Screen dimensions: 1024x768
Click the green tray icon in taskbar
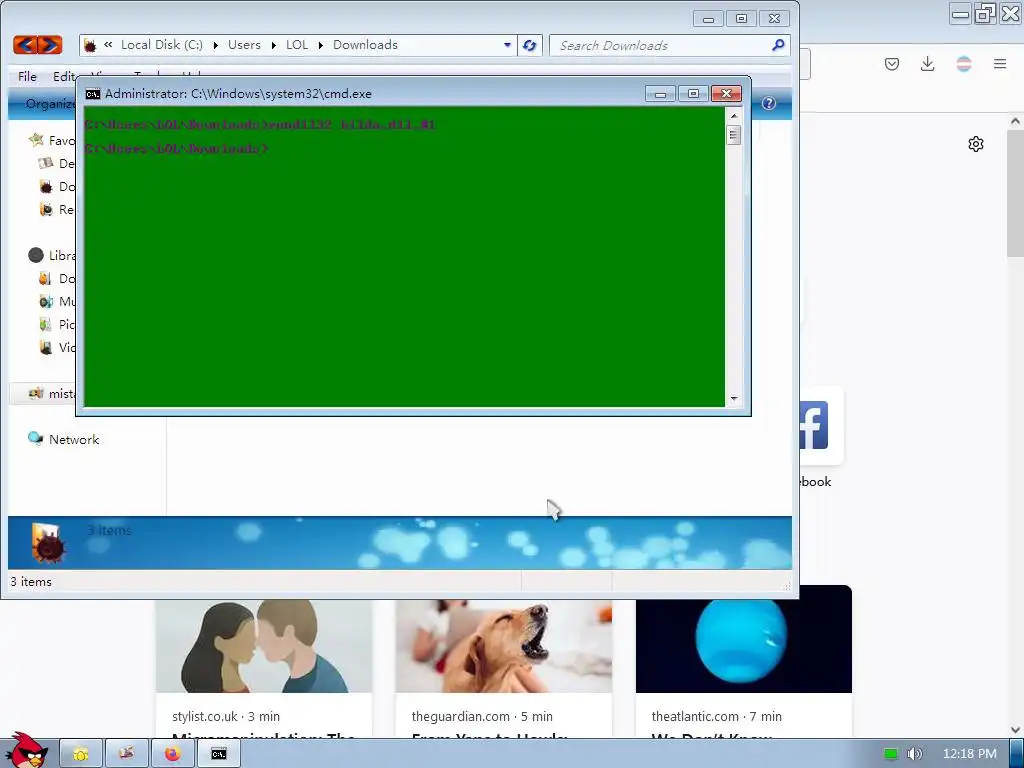coord(891,754)
